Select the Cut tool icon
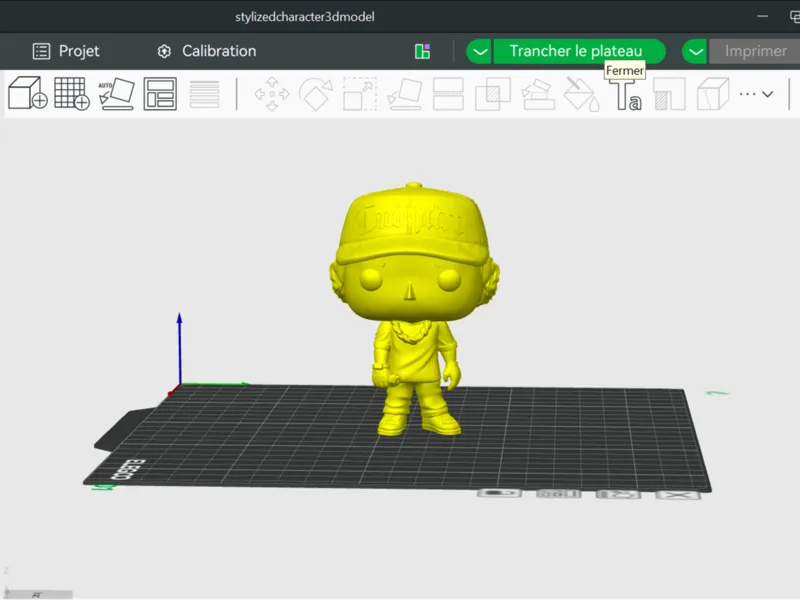 click(448, 94)
